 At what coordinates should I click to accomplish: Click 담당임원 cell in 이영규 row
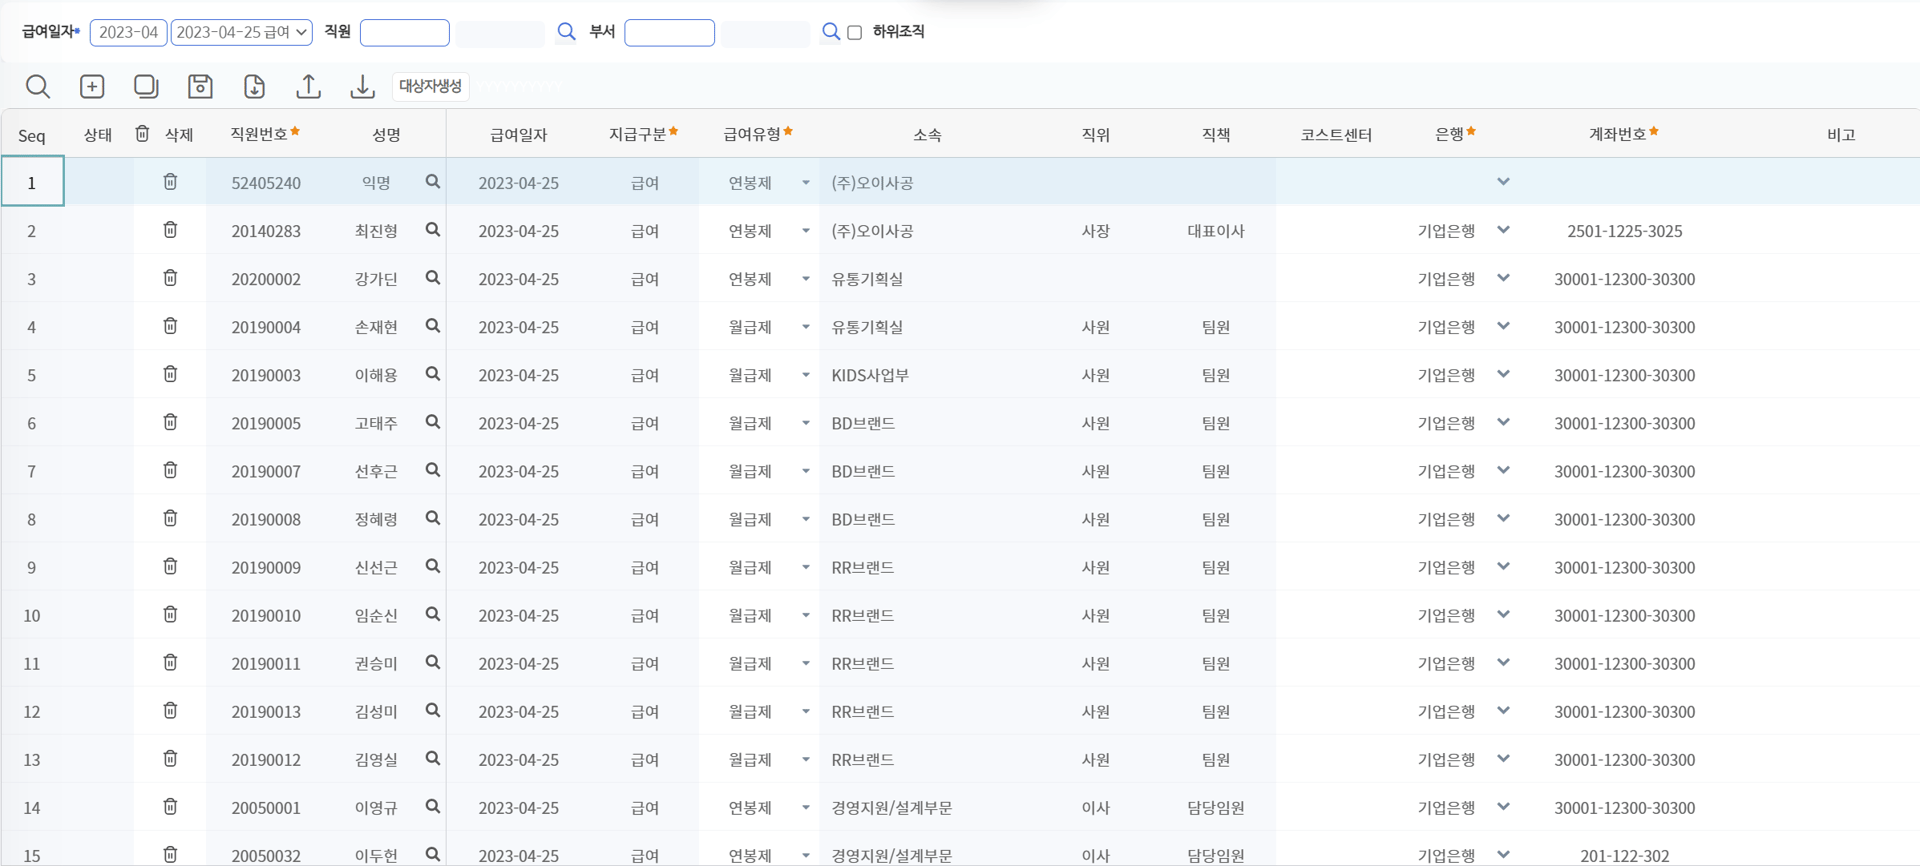pyautogui.click(x=1216, y=807)
